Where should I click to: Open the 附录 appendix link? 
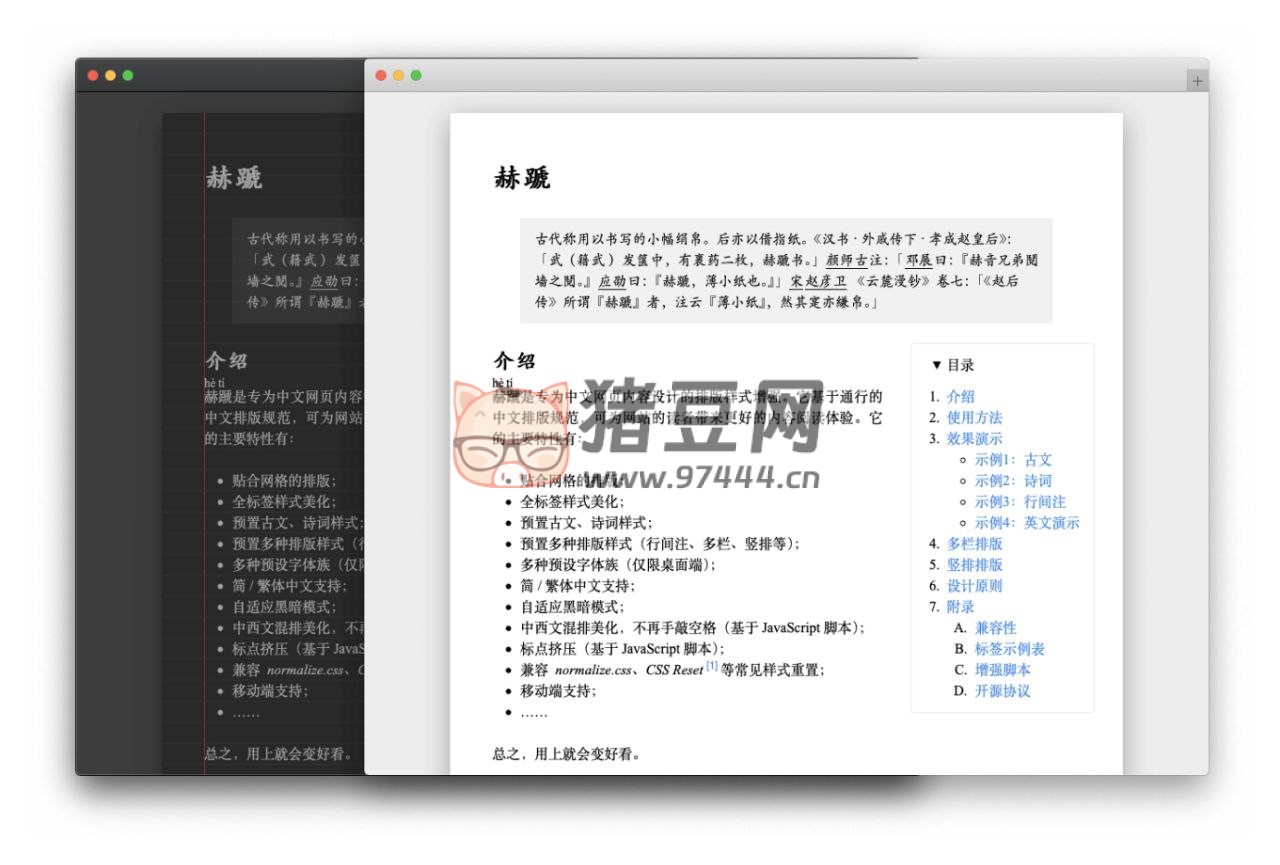point(960,607)
